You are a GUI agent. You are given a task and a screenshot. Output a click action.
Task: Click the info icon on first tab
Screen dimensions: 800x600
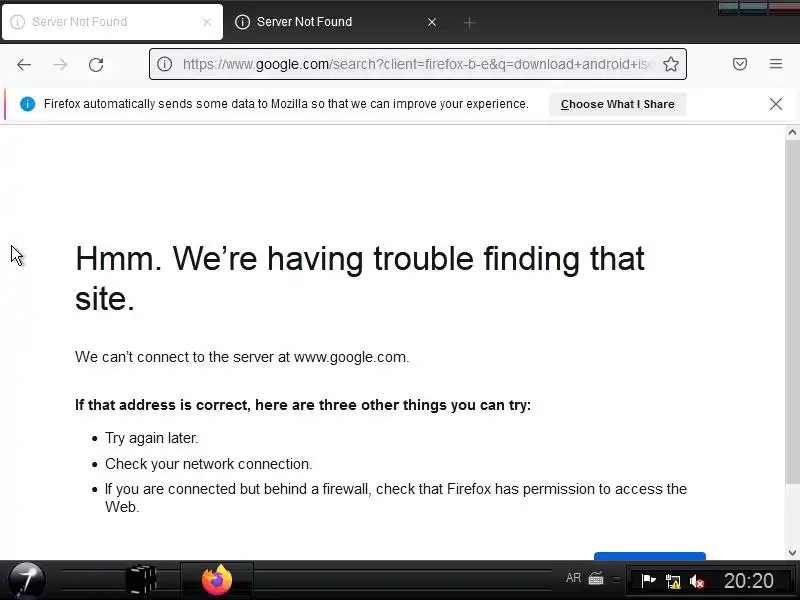pyautogui.click(x=17, y=22)
